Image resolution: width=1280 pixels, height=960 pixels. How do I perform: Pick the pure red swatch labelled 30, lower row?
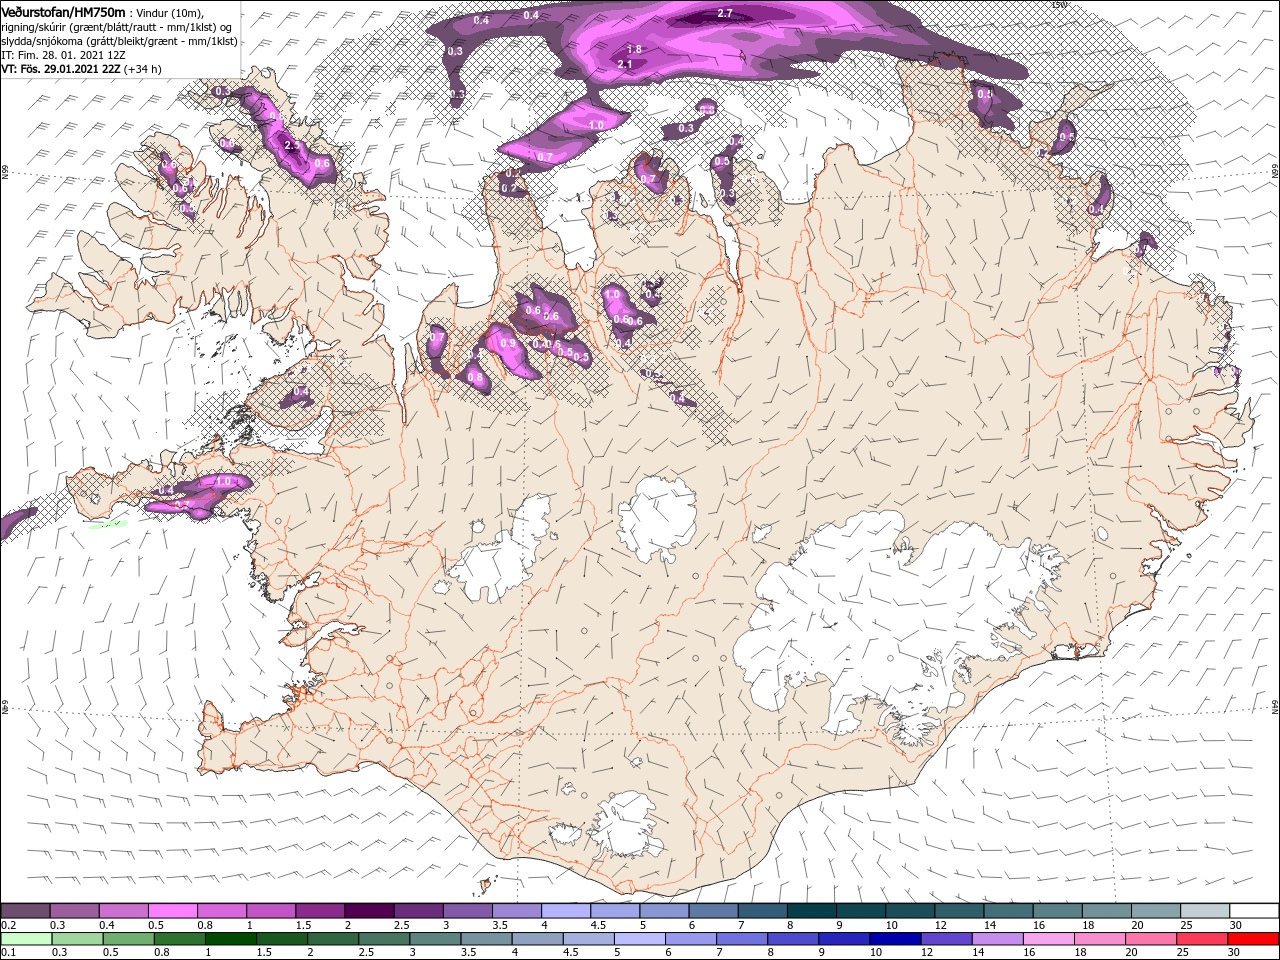coord(1253,939)
